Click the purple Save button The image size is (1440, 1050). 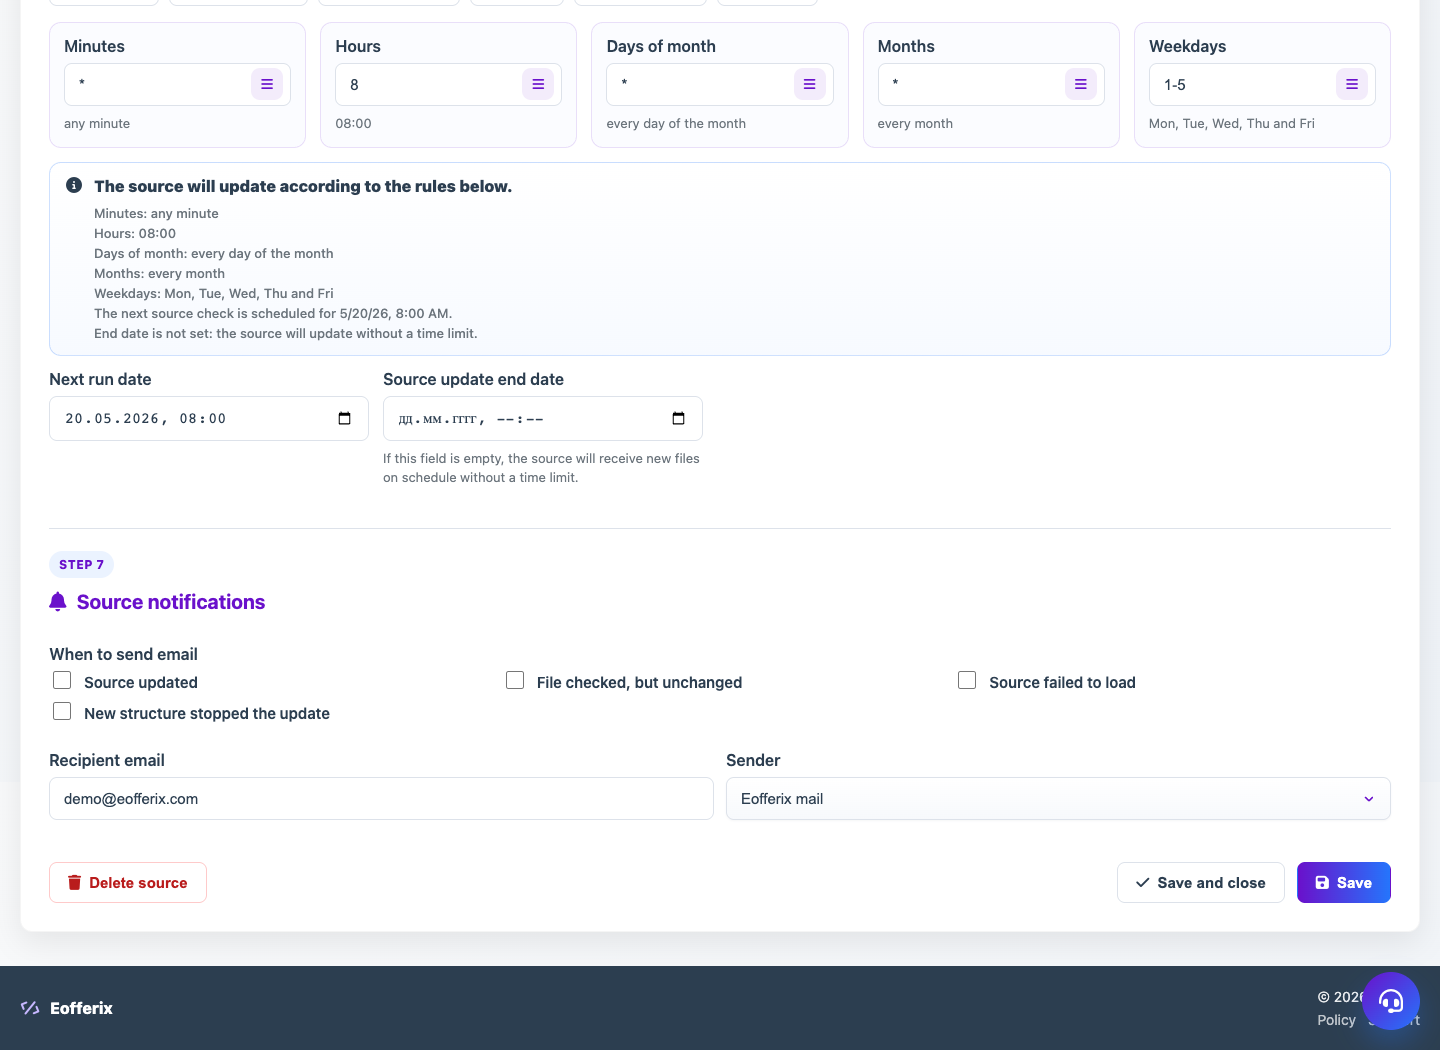coord(1343,882)
